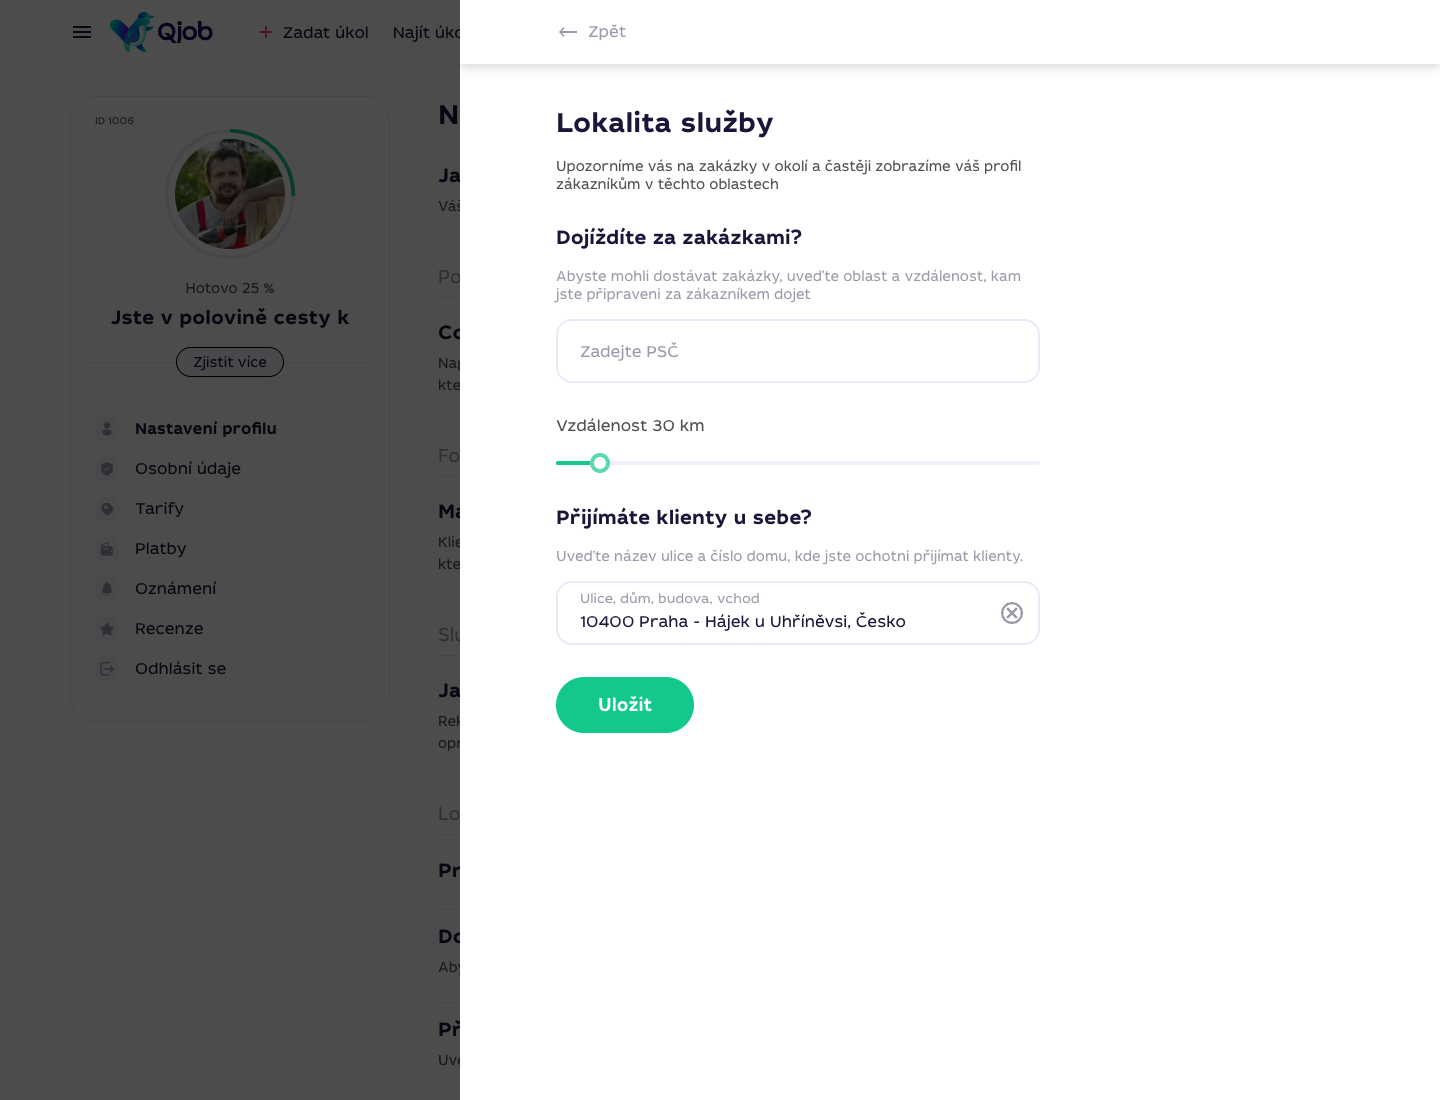1440x1100 pixels.
Task: Open the Platby menu item
Action: [x=161, y=548]
